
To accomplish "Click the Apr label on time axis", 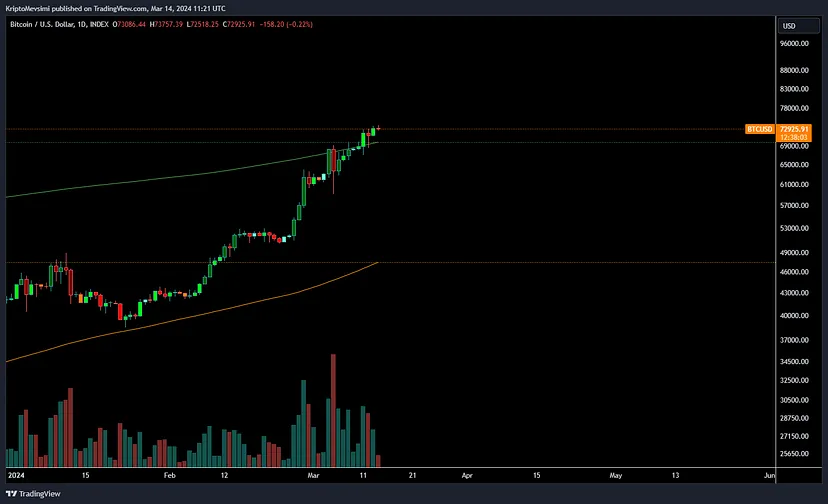I will (x=467, y=475).
